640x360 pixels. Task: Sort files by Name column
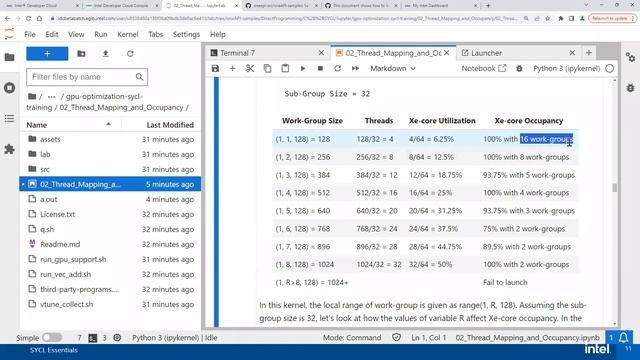point(69,125)
